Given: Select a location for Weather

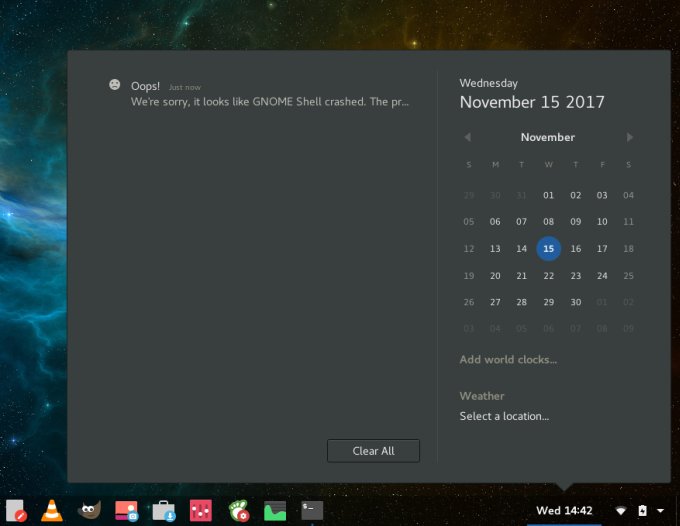Looking at the screenshot, I should point(504,416).
